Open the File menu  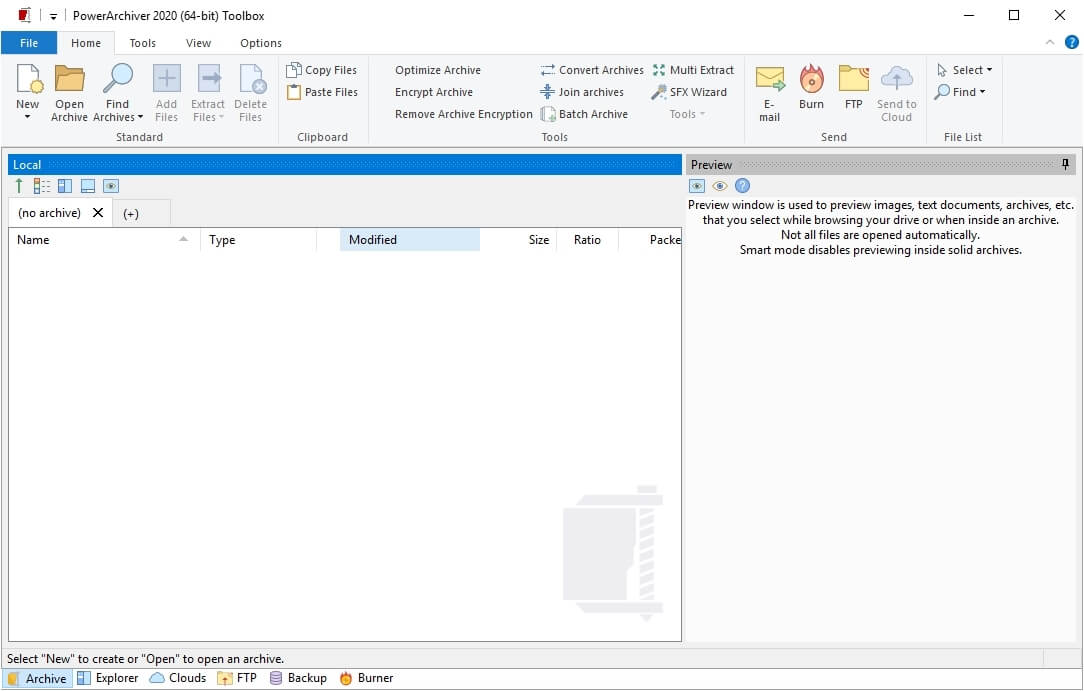click(29, 43)
